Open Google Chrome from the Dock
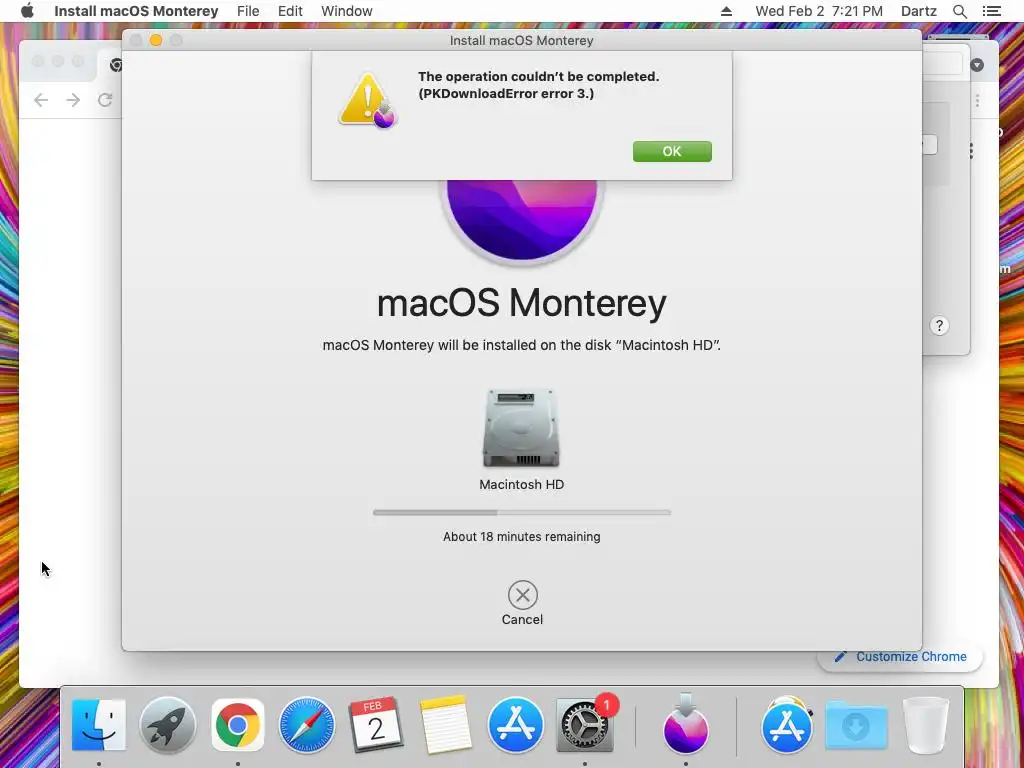This screenshot has height=768, width=1024. (x=238, y=725)
